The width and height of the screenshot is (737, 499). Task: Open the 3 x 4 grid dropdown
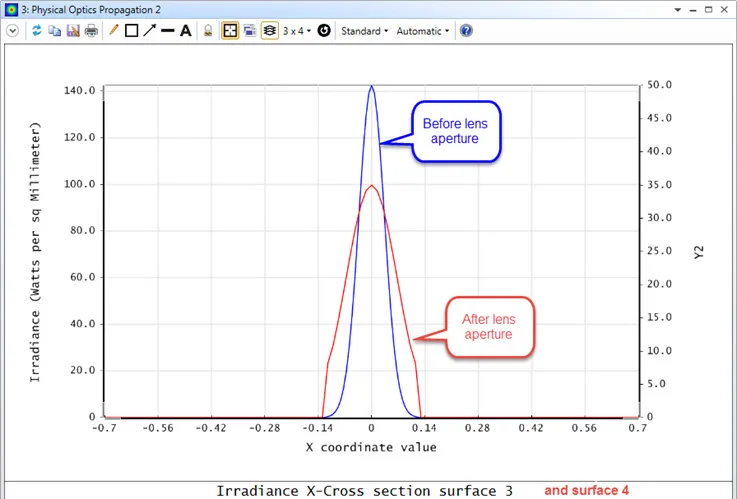tap(296, 31)
